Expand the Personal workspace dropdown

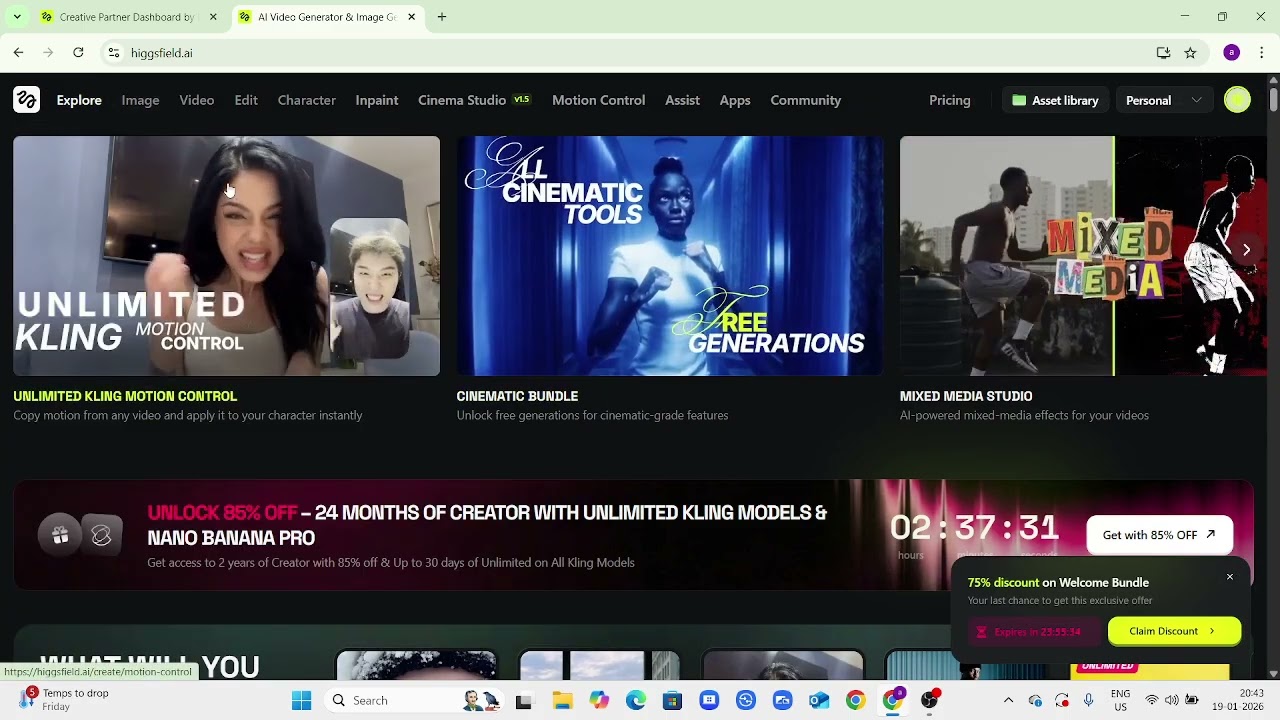click(1164, 100)
